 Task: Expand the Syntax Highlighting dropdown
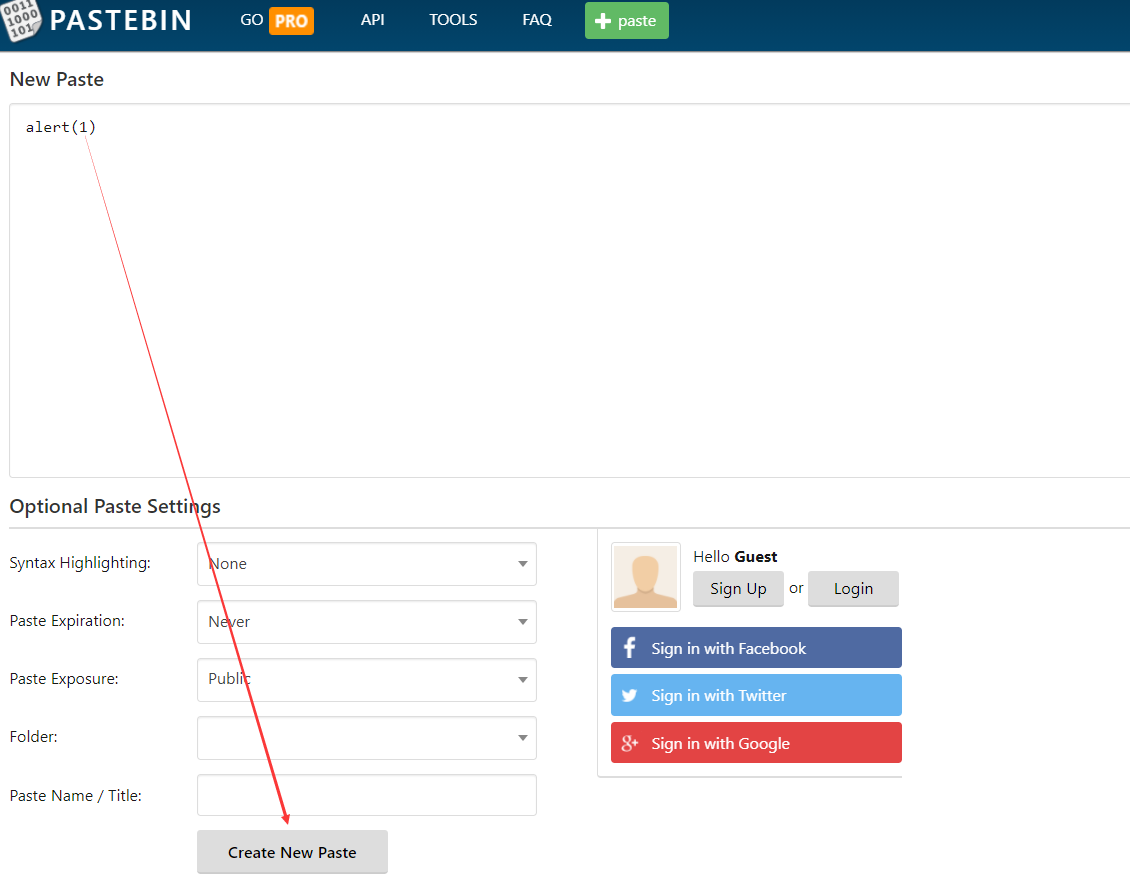pyautogui.click(x=367, y=564)
